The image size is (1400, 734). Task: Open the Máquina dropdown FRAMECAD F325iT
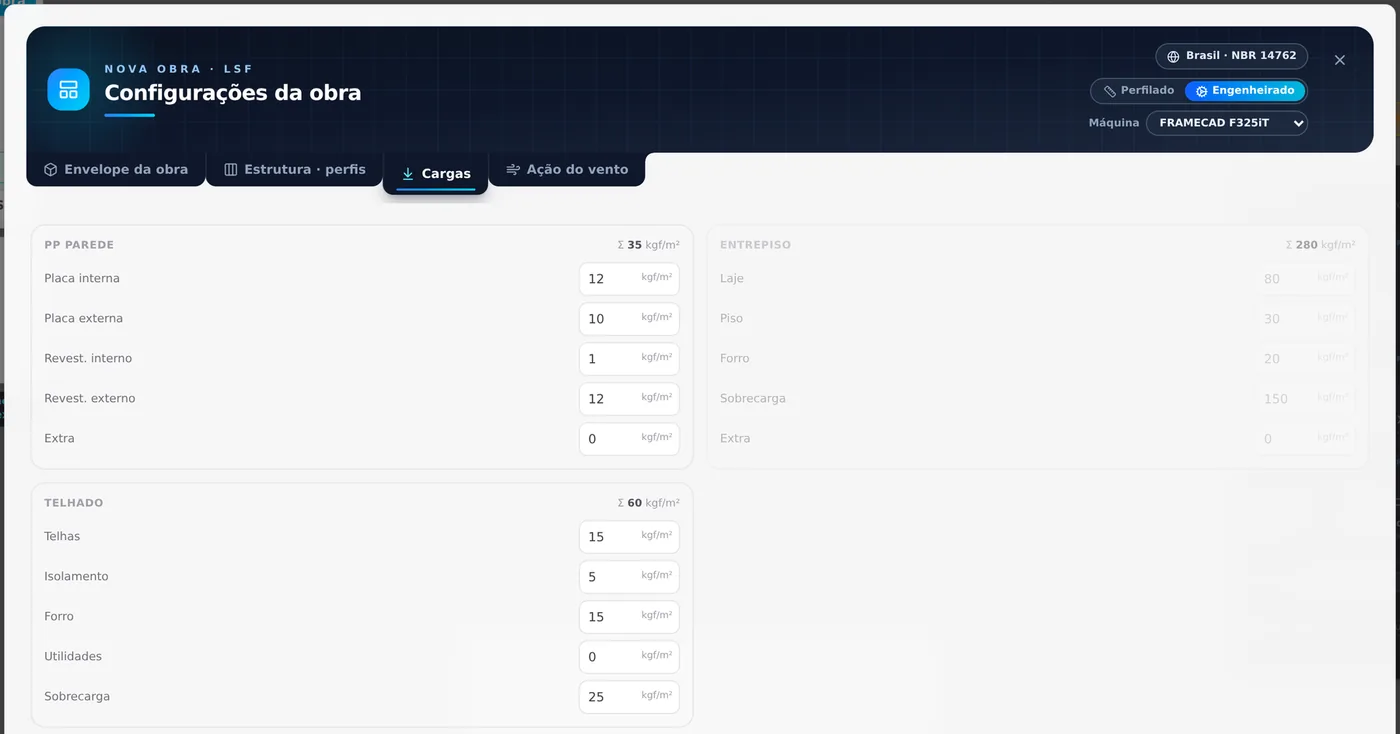(1227, 123)
